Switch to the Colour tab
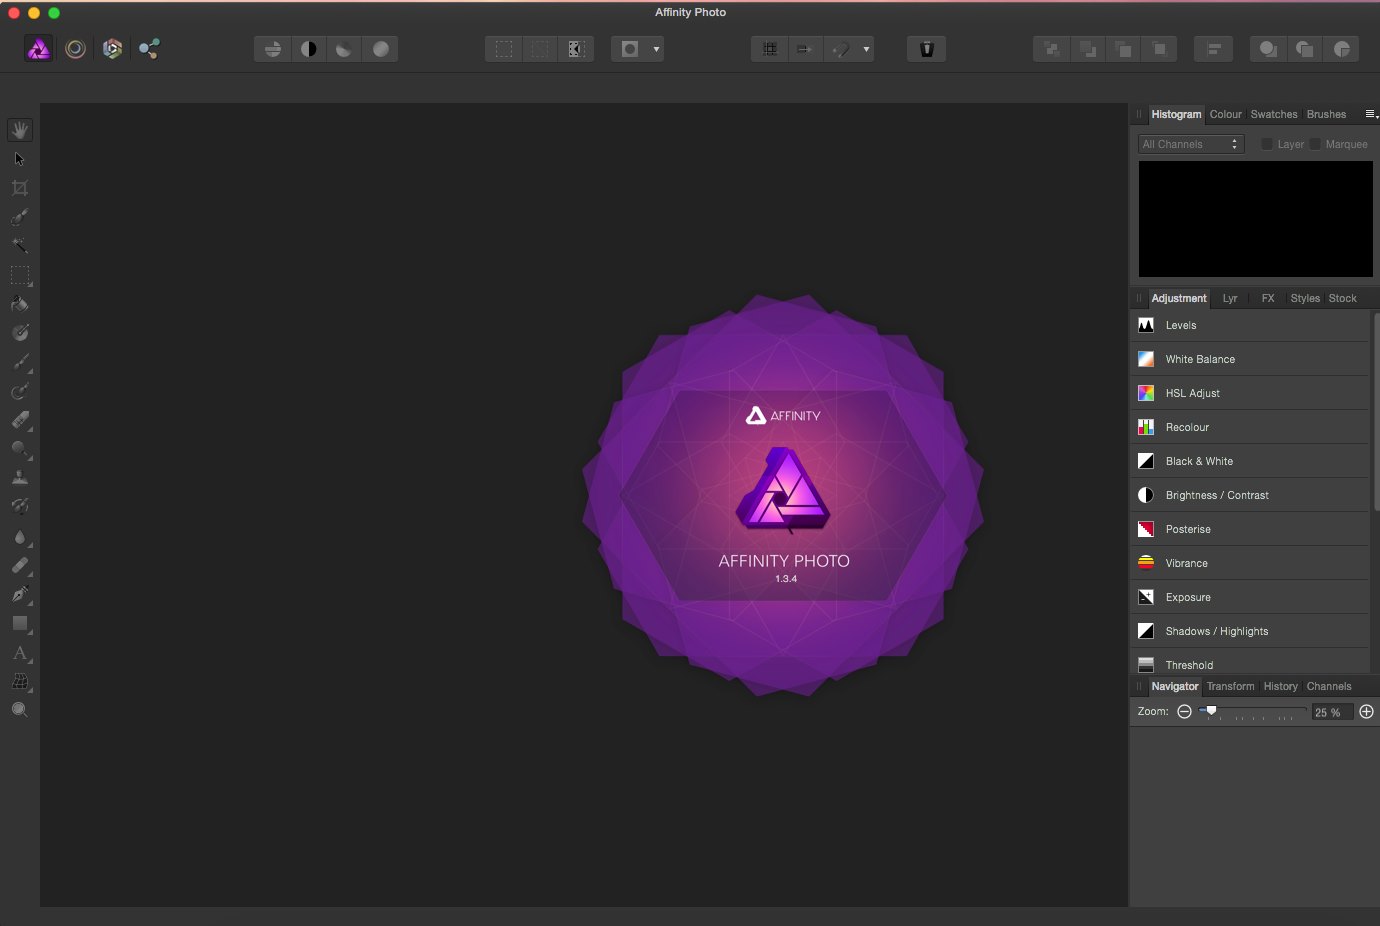 click(1225, 114)
